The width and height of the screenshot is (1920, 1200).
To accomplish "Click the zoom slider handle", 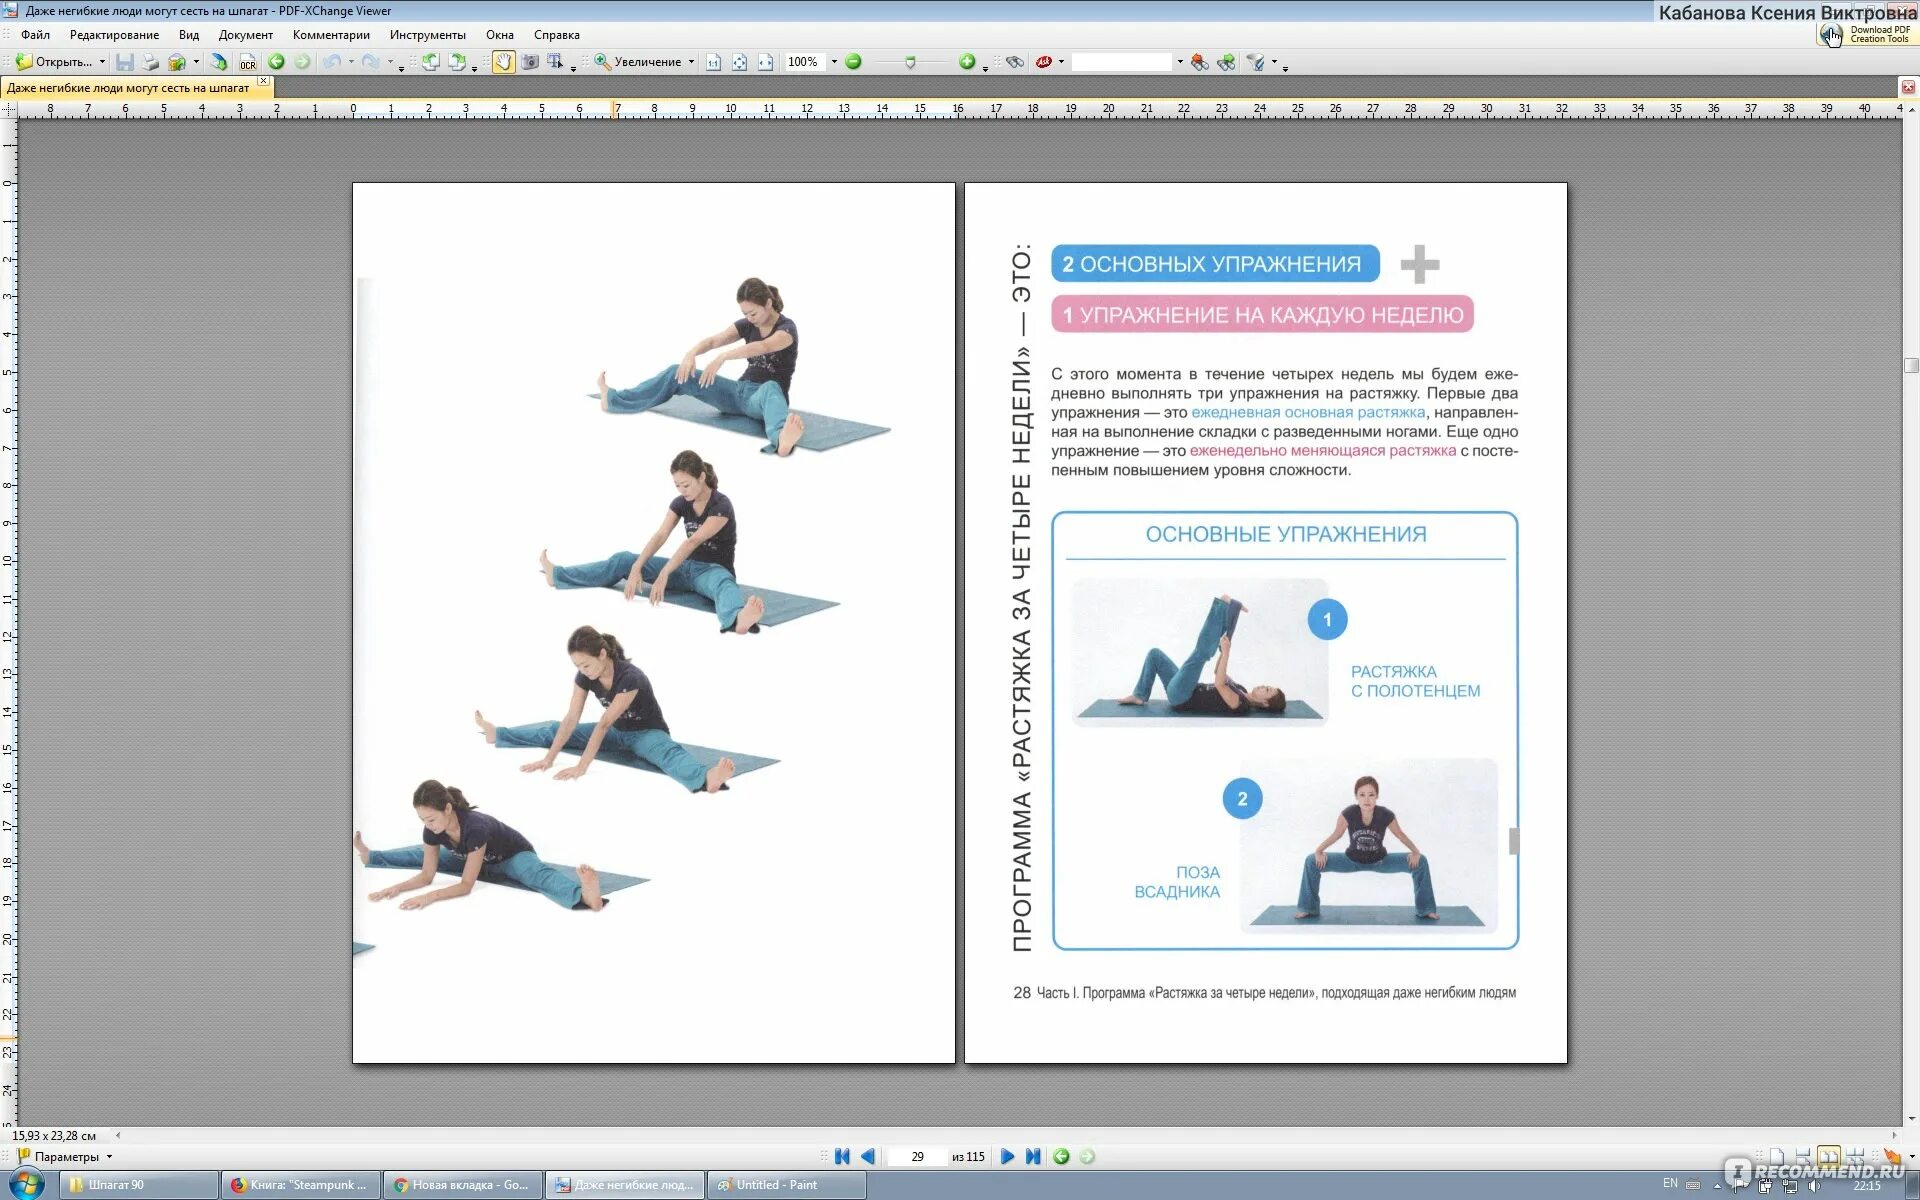I will point(909,62).
